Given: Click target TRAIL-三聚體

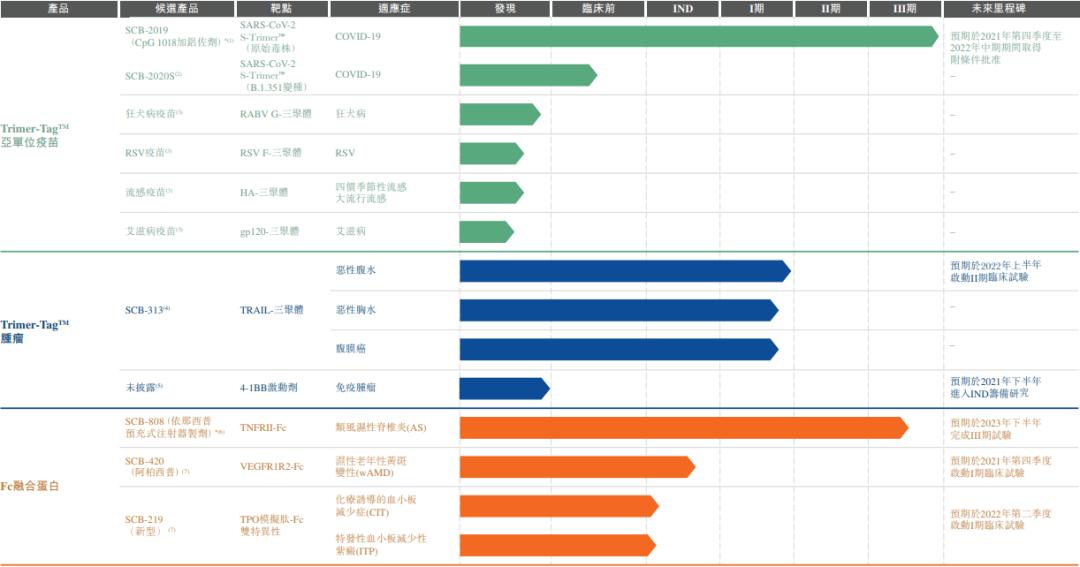Looking at the screenshot, I should (x=271, y=310).
